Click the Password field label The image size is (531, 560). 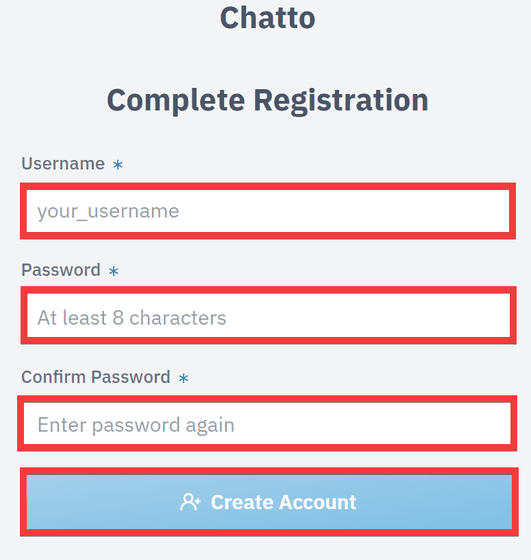point(61,270)
